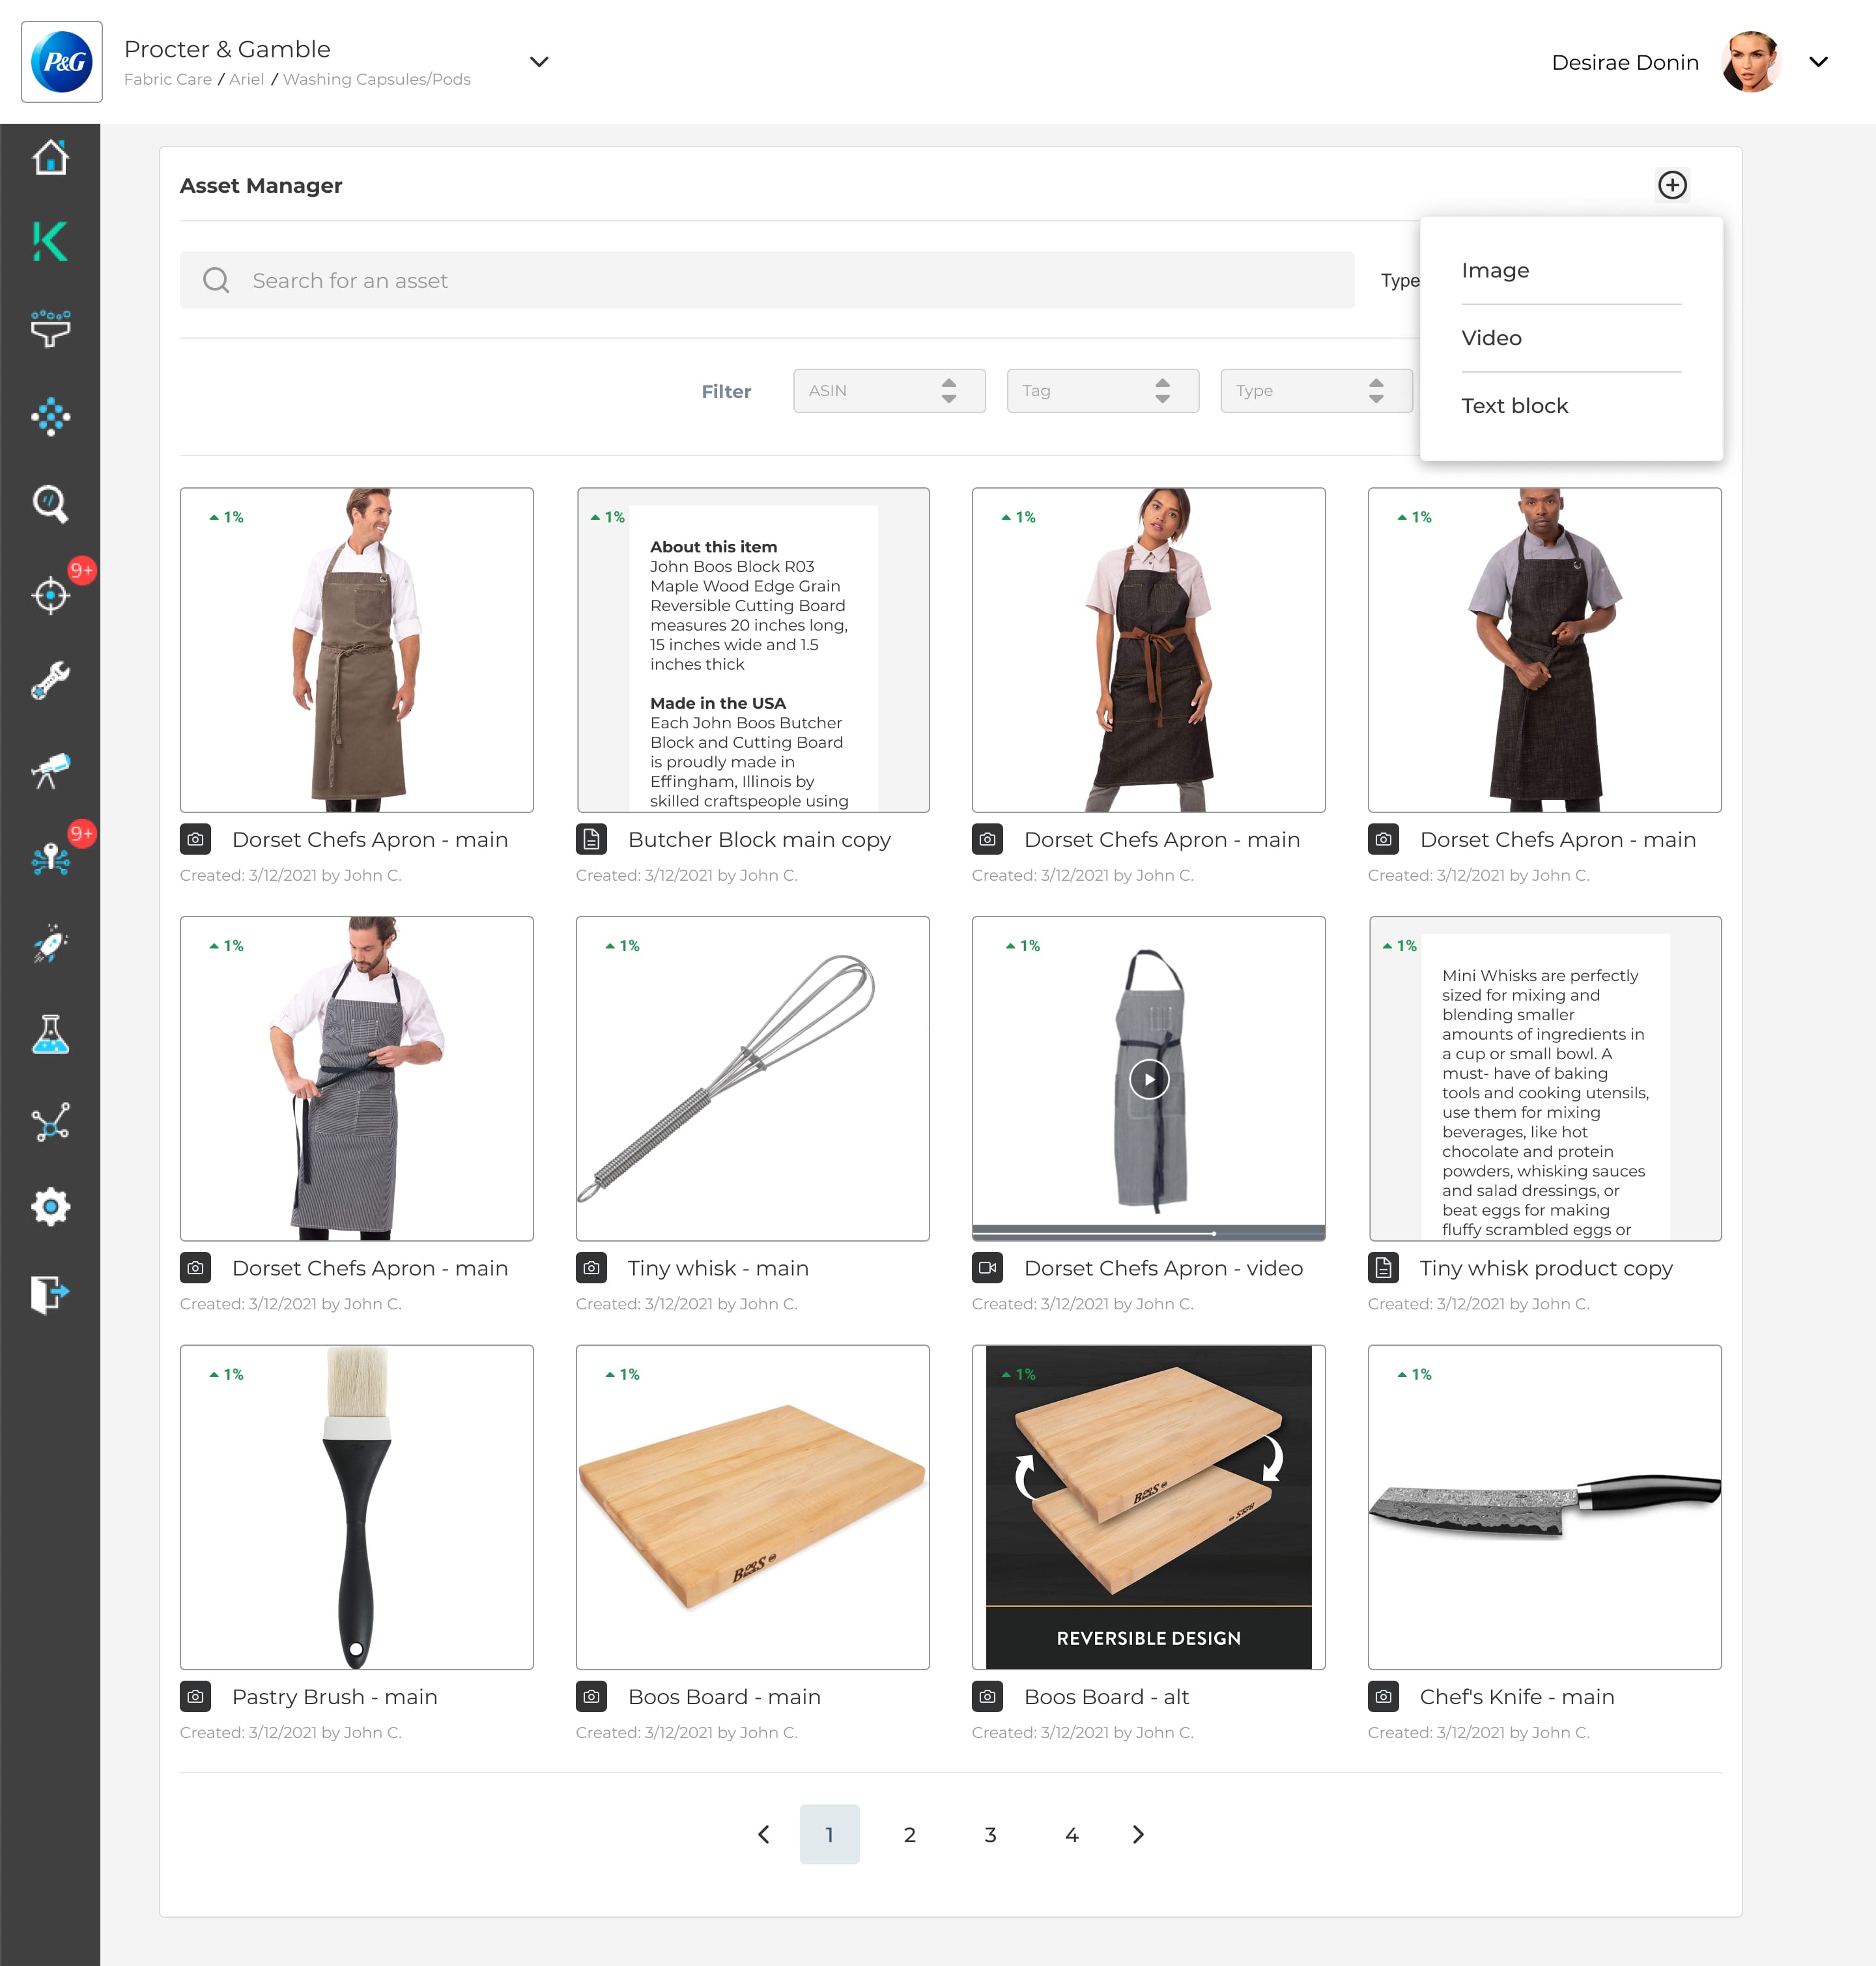
Task: Click the add asset plus button
Action: coord(1672,185)
